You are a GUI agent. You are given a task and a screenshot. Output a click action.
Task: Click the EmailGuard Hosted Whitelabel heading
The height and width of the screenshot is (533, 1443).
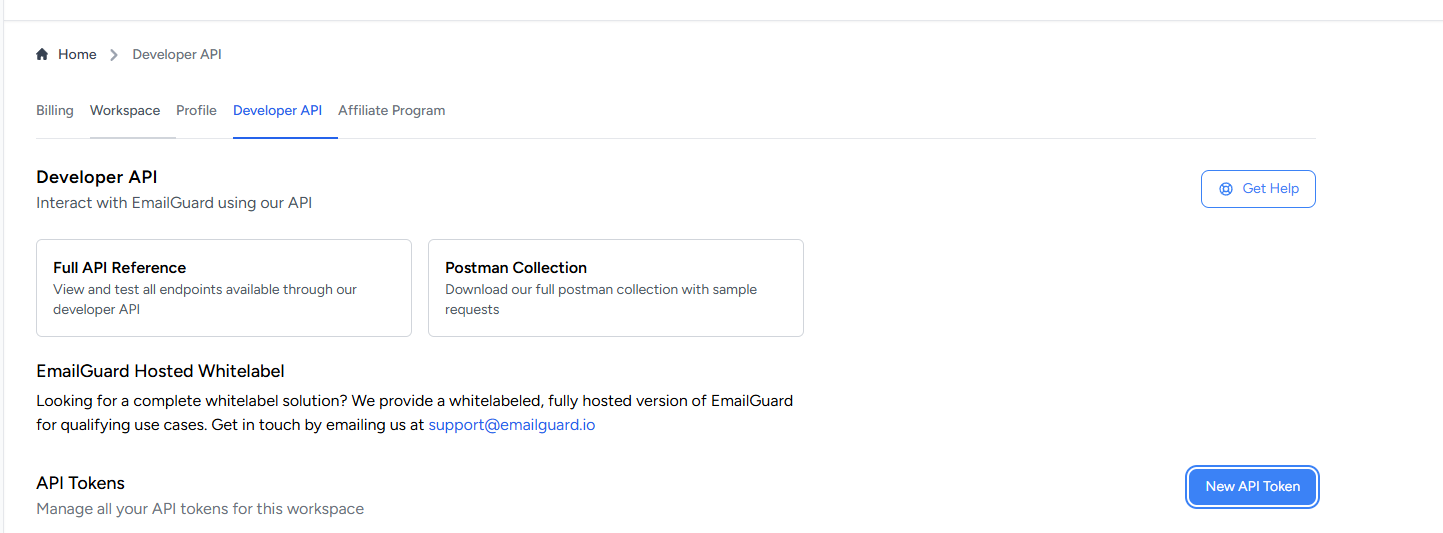point(160,371)
